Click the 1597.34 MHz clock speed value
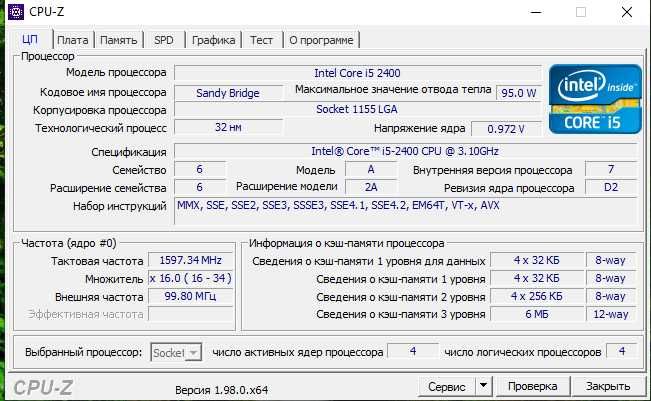This screenshot has width=651, height=401. 191,260
